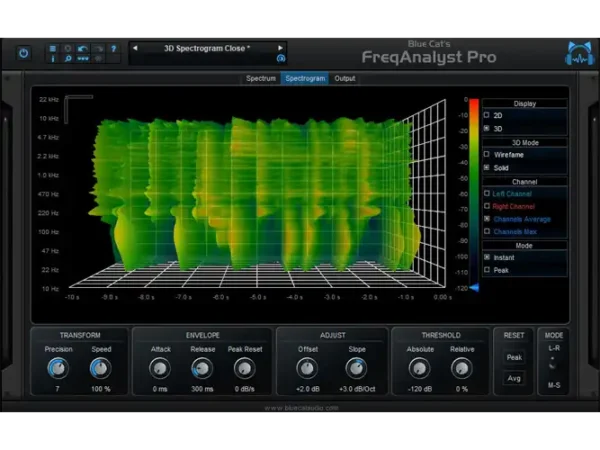This screenshot has height=450, width=600.
Task: Click the 3D spectrogram display
Action: tap(256, 193)
